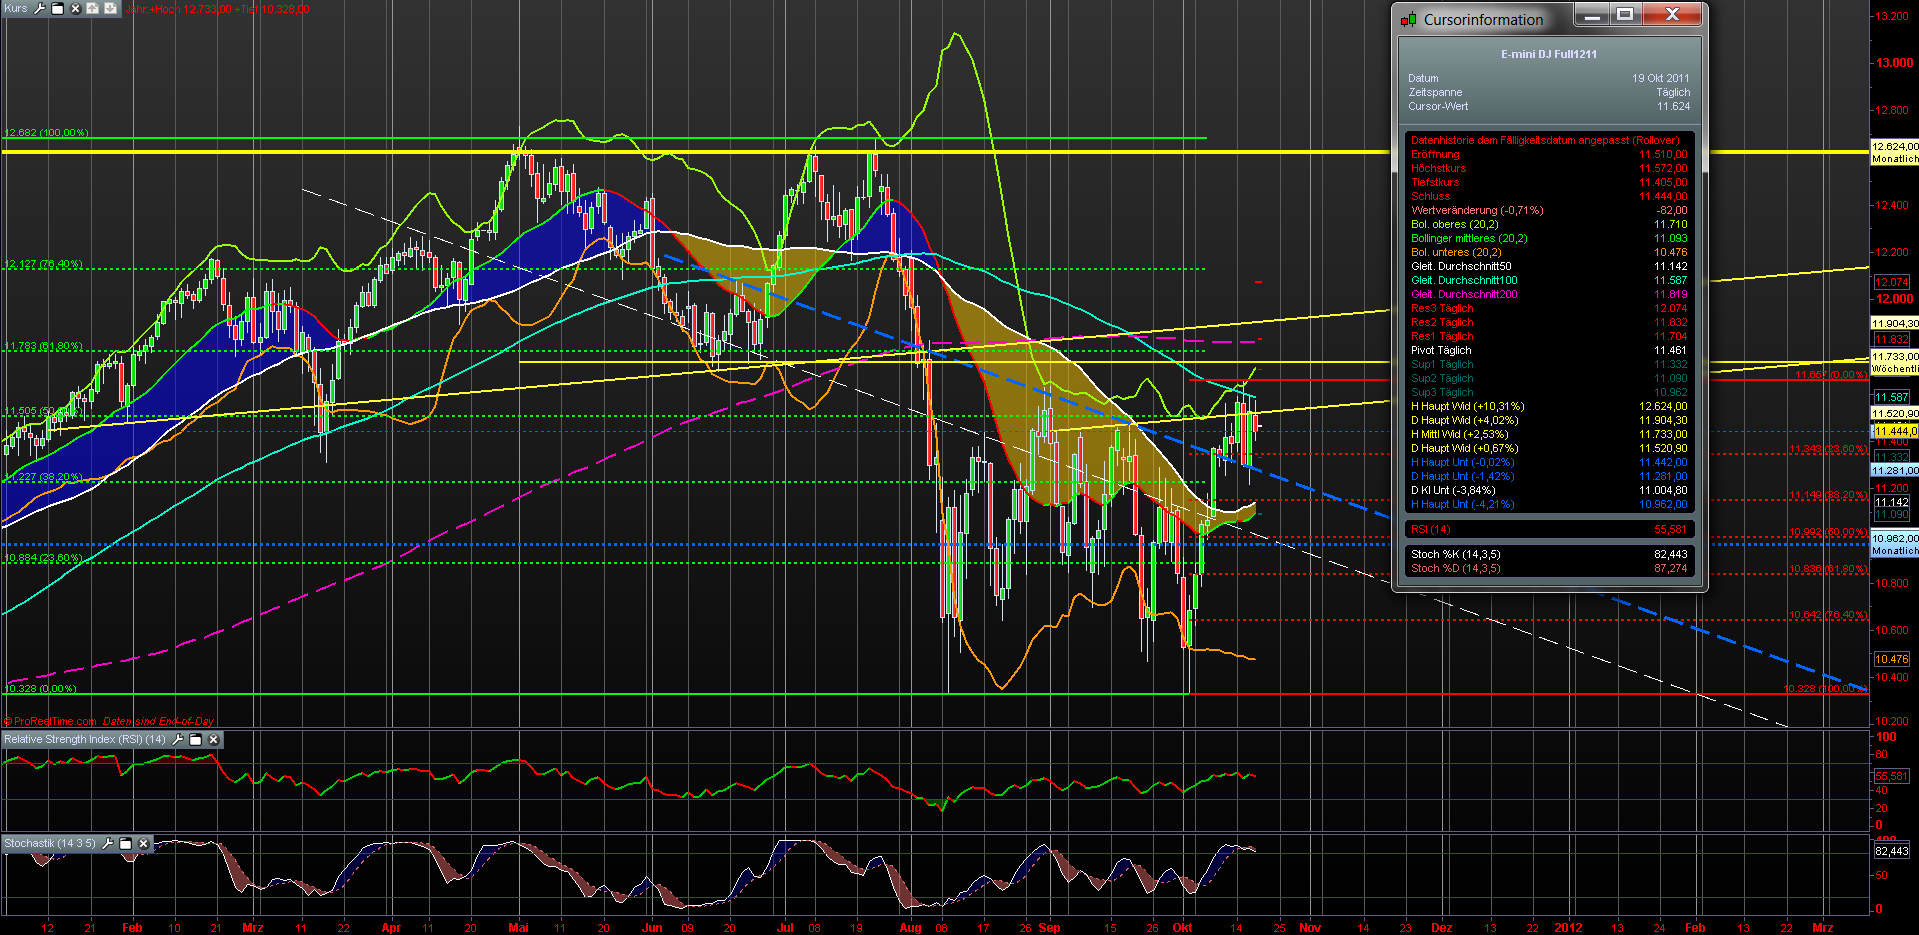Select the Monatlich label on the price axis
1919x935 pixels.
pyautogui.click(x=1893, y=157)
